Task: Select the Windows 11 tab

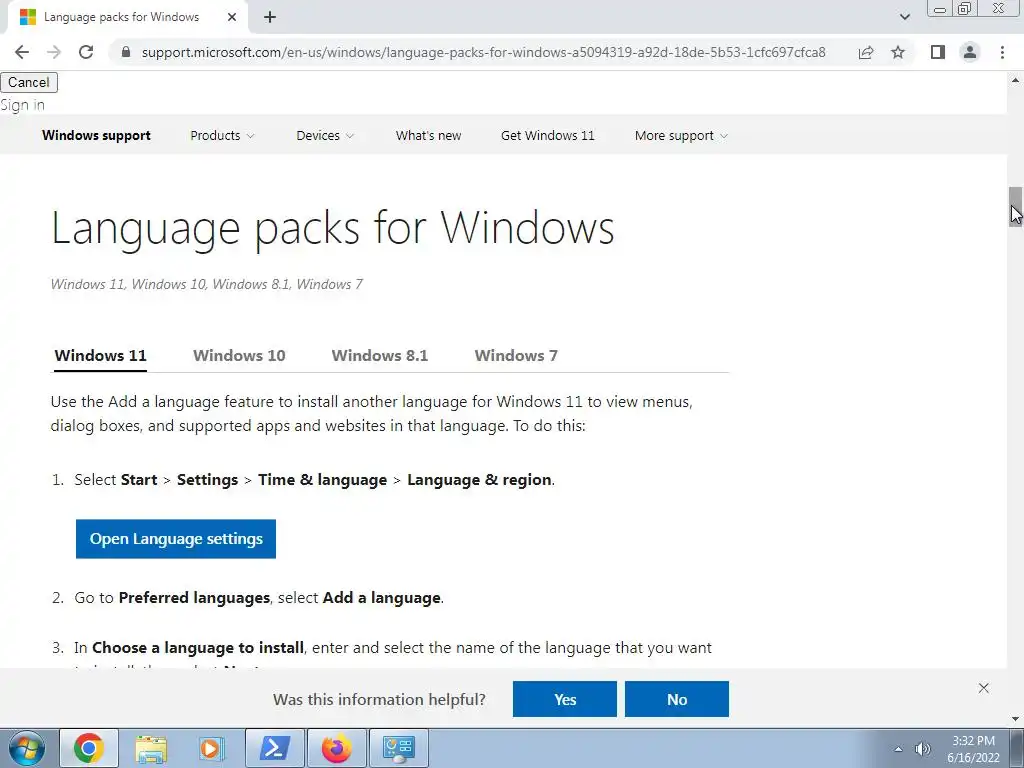Action: [x=101, y=356]
